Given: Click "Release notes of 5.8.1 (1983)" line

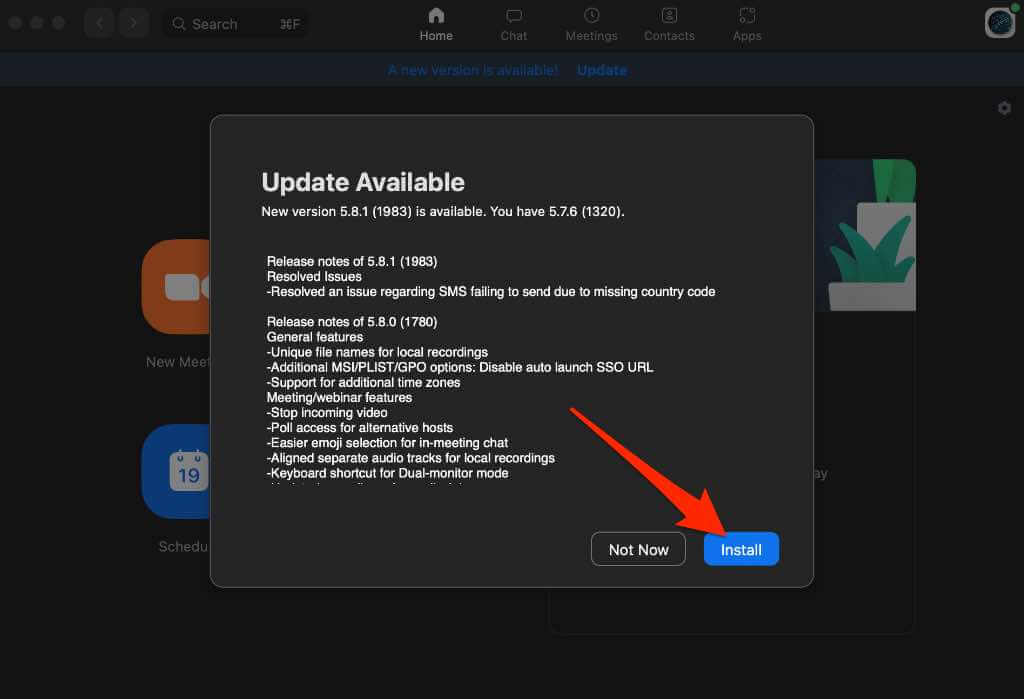Looking at the screenshot, I should [352, 261].
